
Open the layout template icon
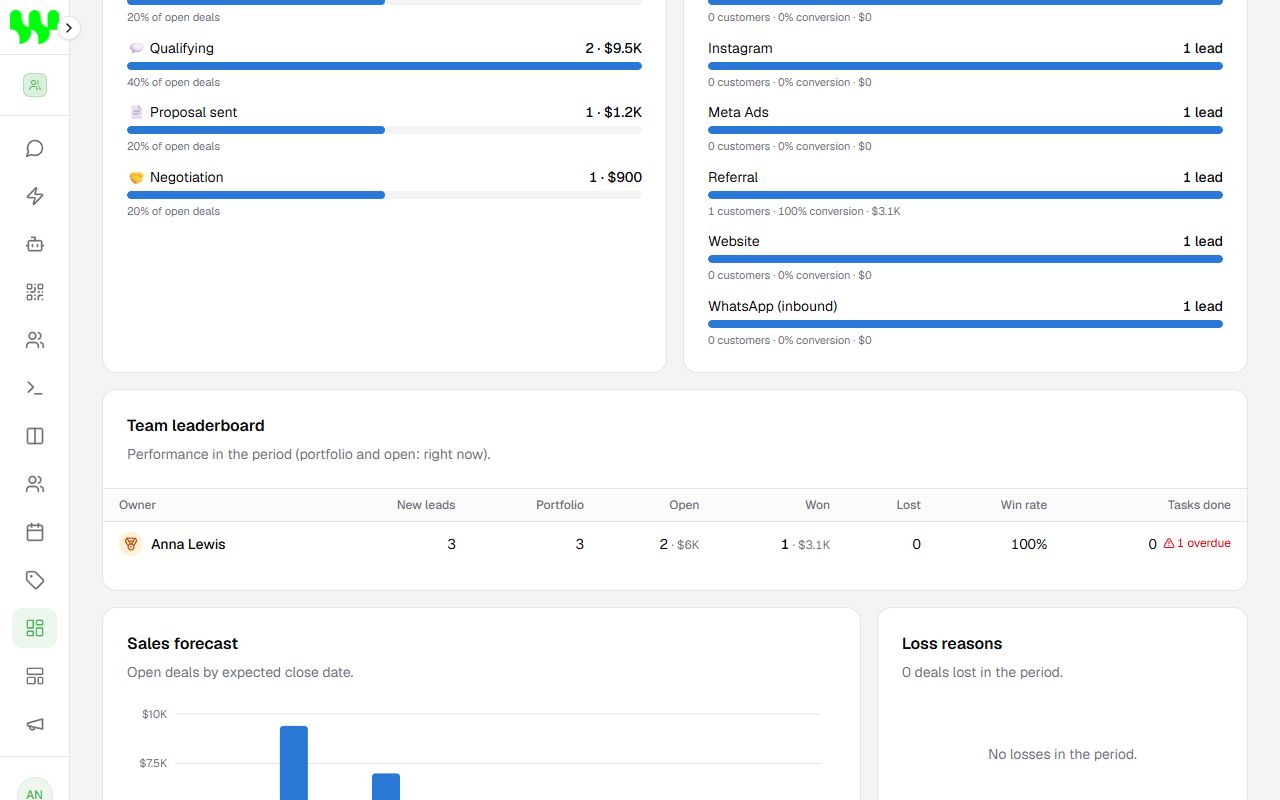coord(35,676)
